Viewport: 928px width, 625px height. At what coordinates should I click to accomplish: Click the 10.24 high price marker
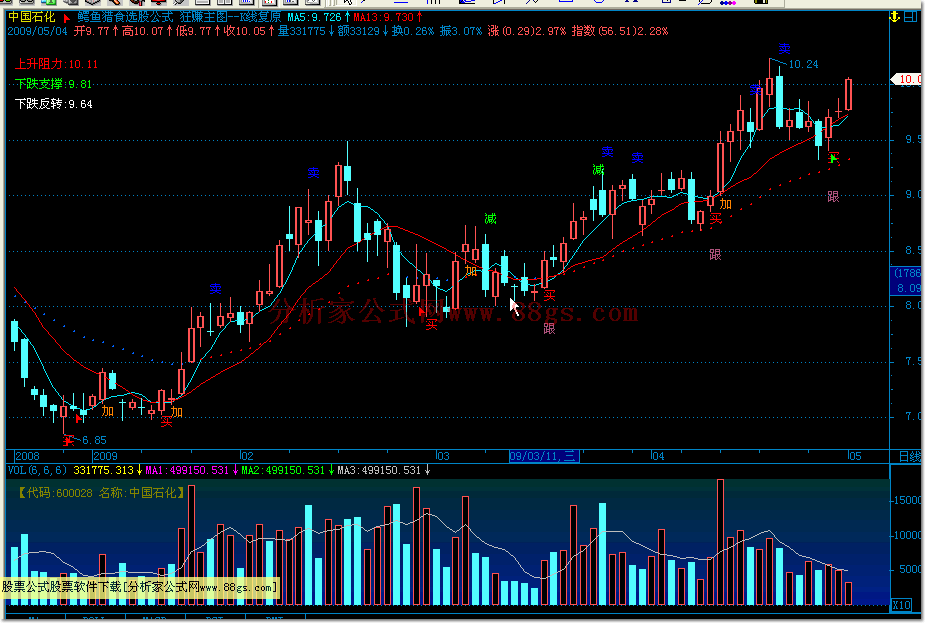click(x=804, y=64)
